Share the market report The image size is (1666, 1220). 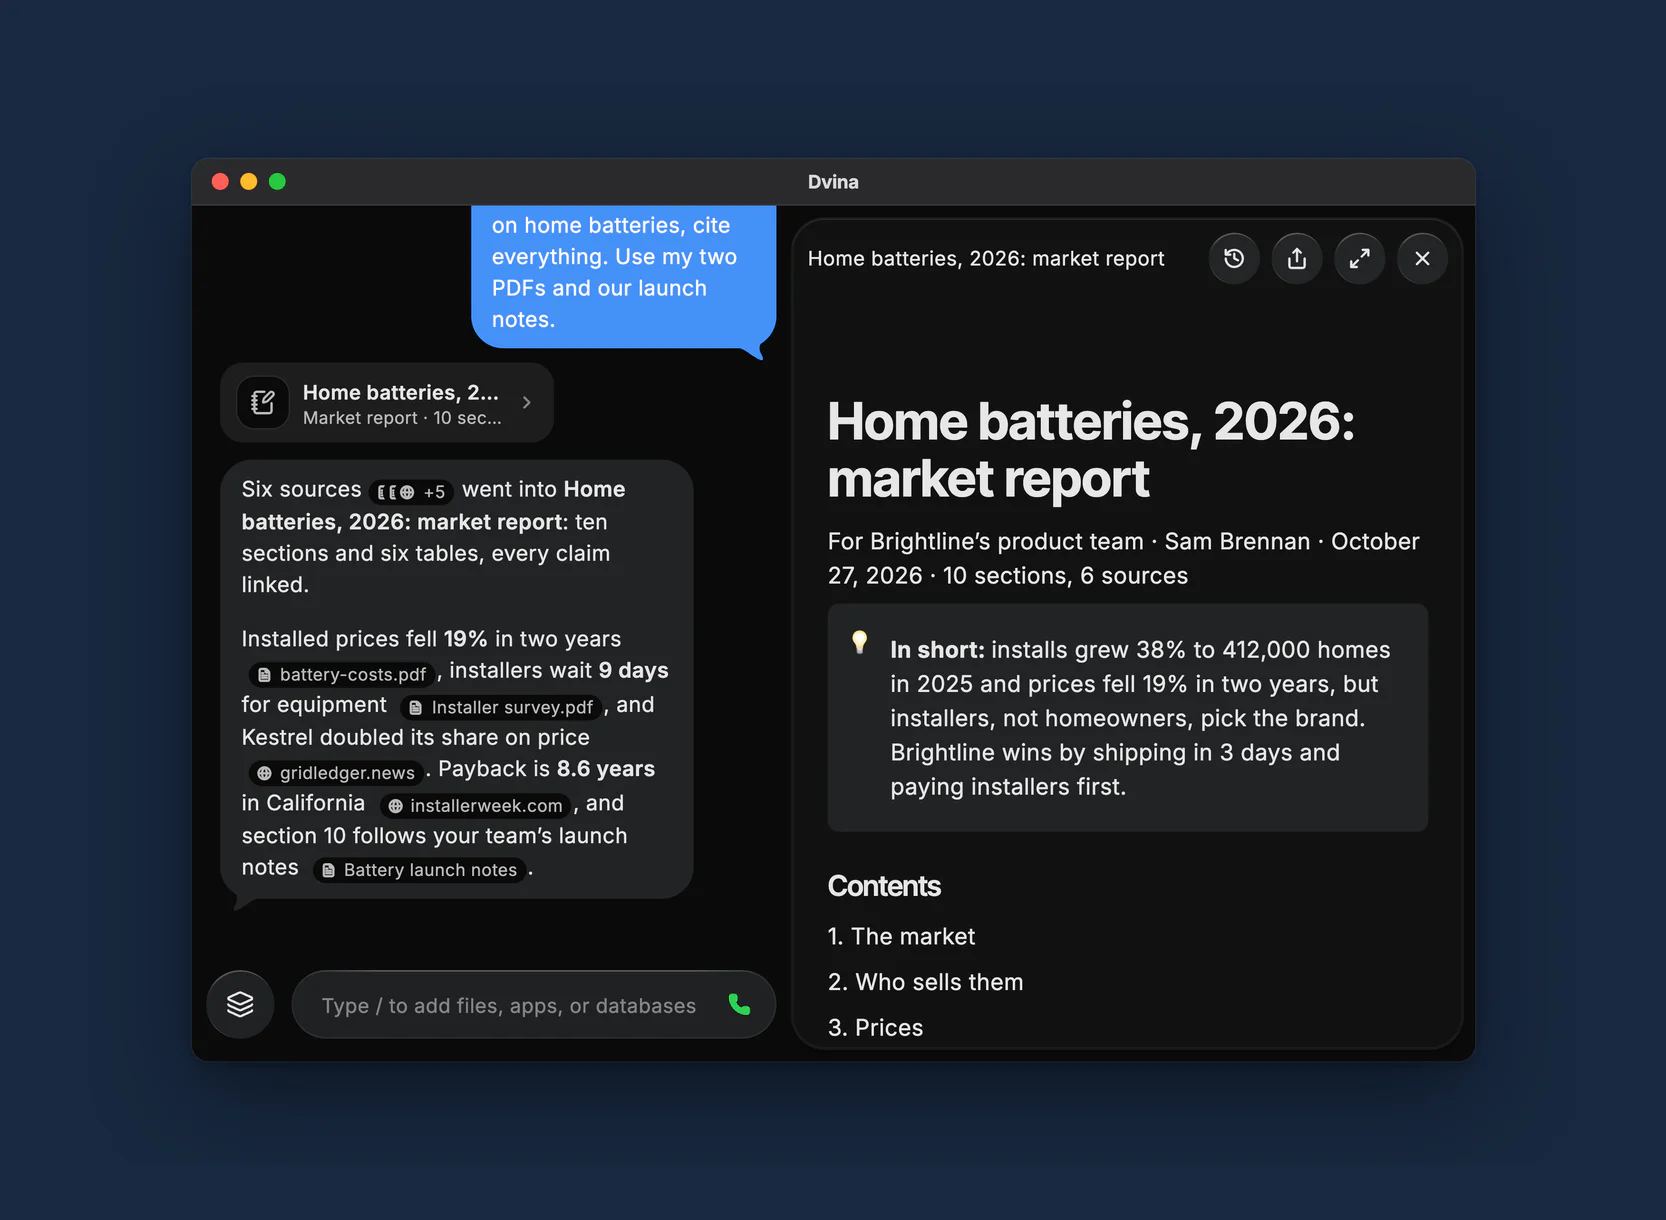coord(1297,259)
